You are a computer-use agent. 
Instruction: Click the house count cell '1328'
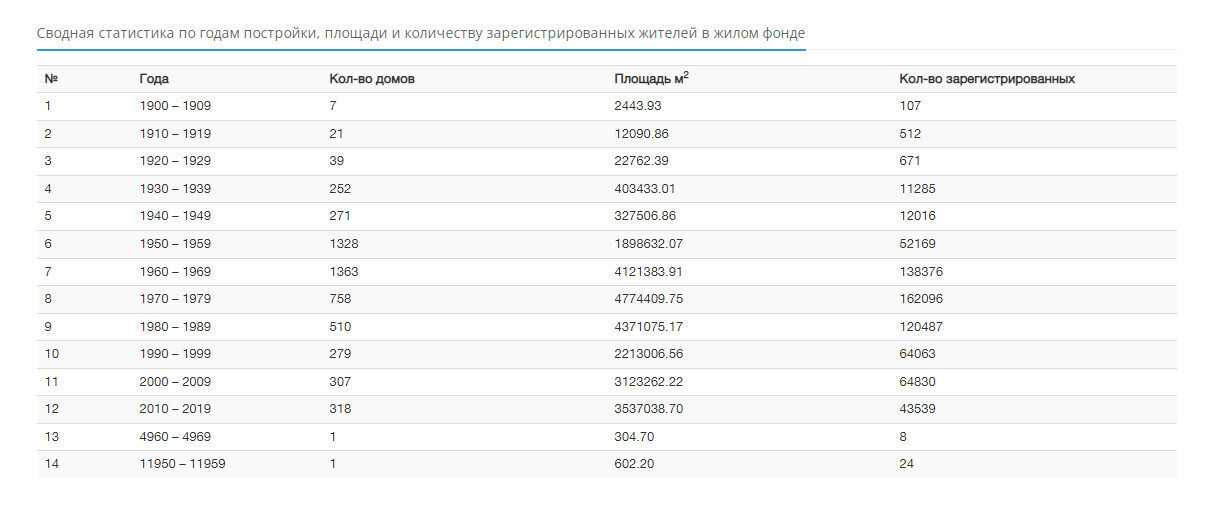click(x=343, y=244)
